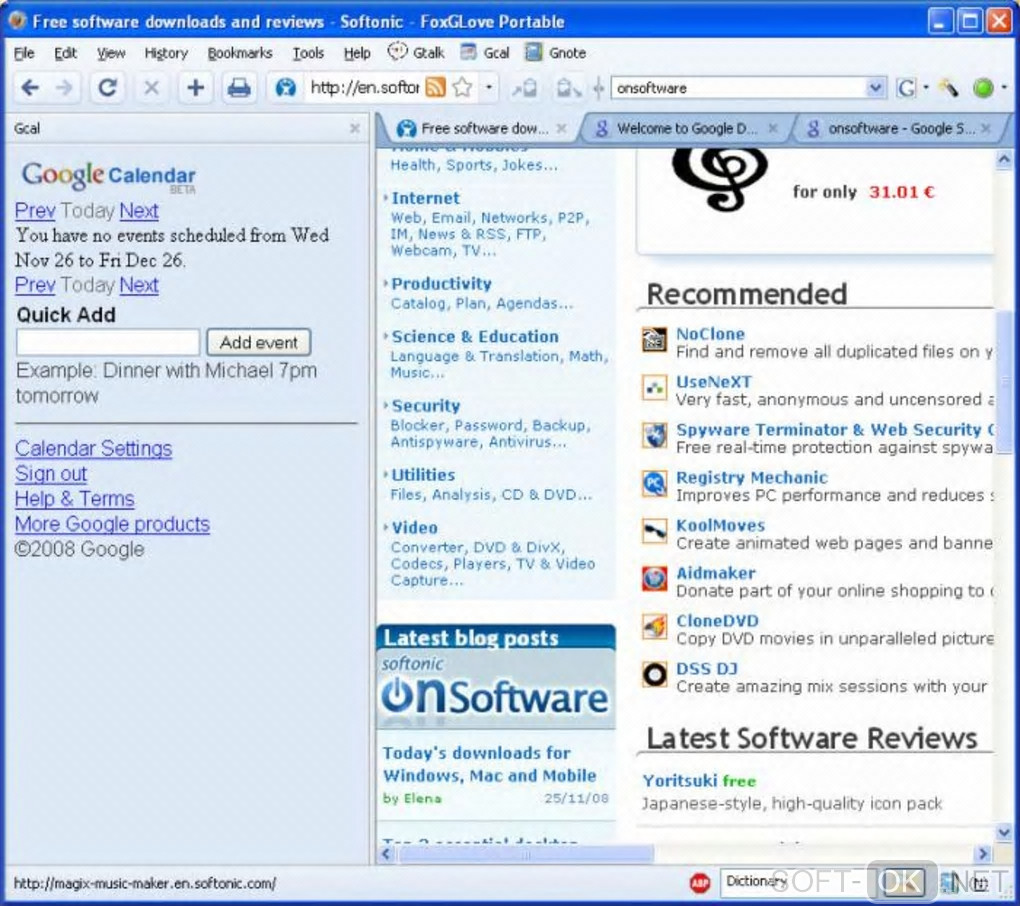
Task: Open the Tools menu
Action: (x=308, y=53)
